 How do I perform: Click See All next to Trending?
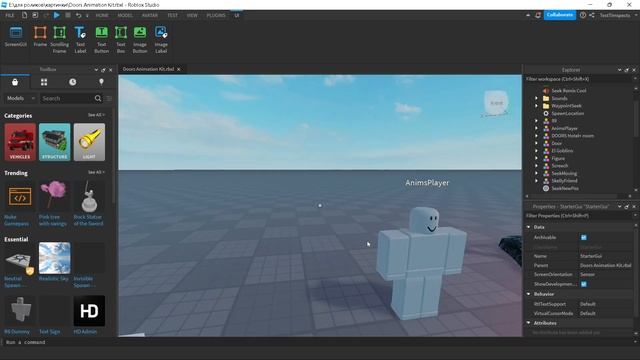pyautogui.click(x=96, y=172)
